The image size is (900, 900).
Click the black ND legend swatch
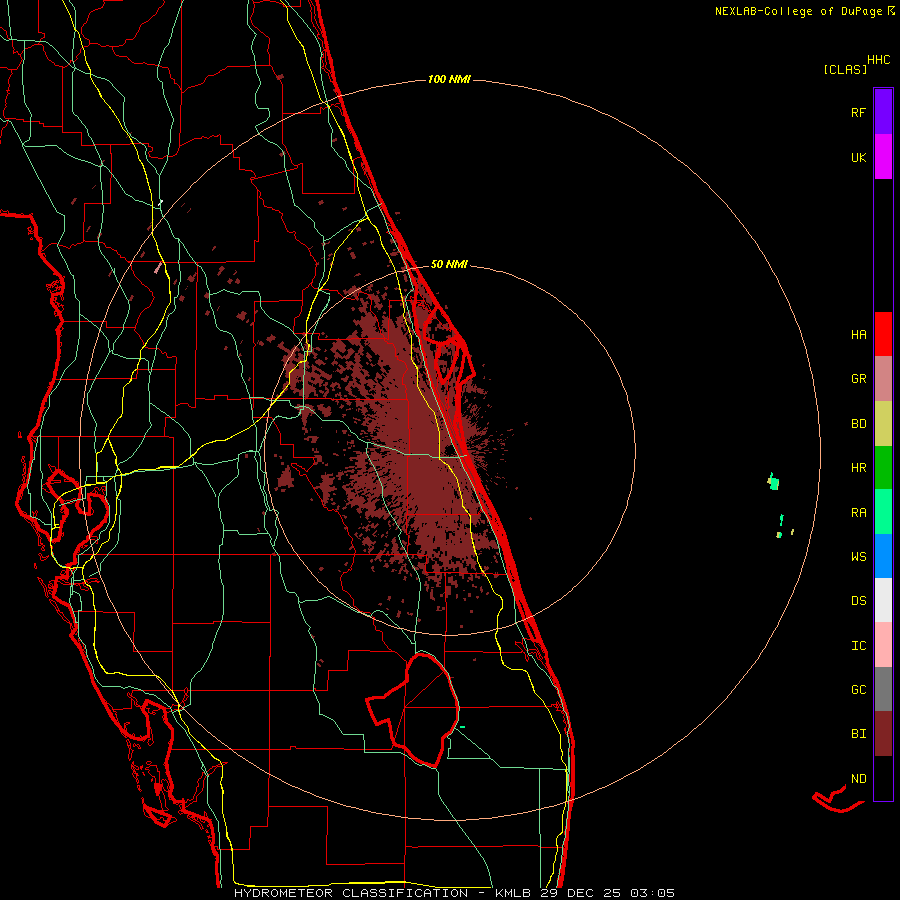click(883, 778)
